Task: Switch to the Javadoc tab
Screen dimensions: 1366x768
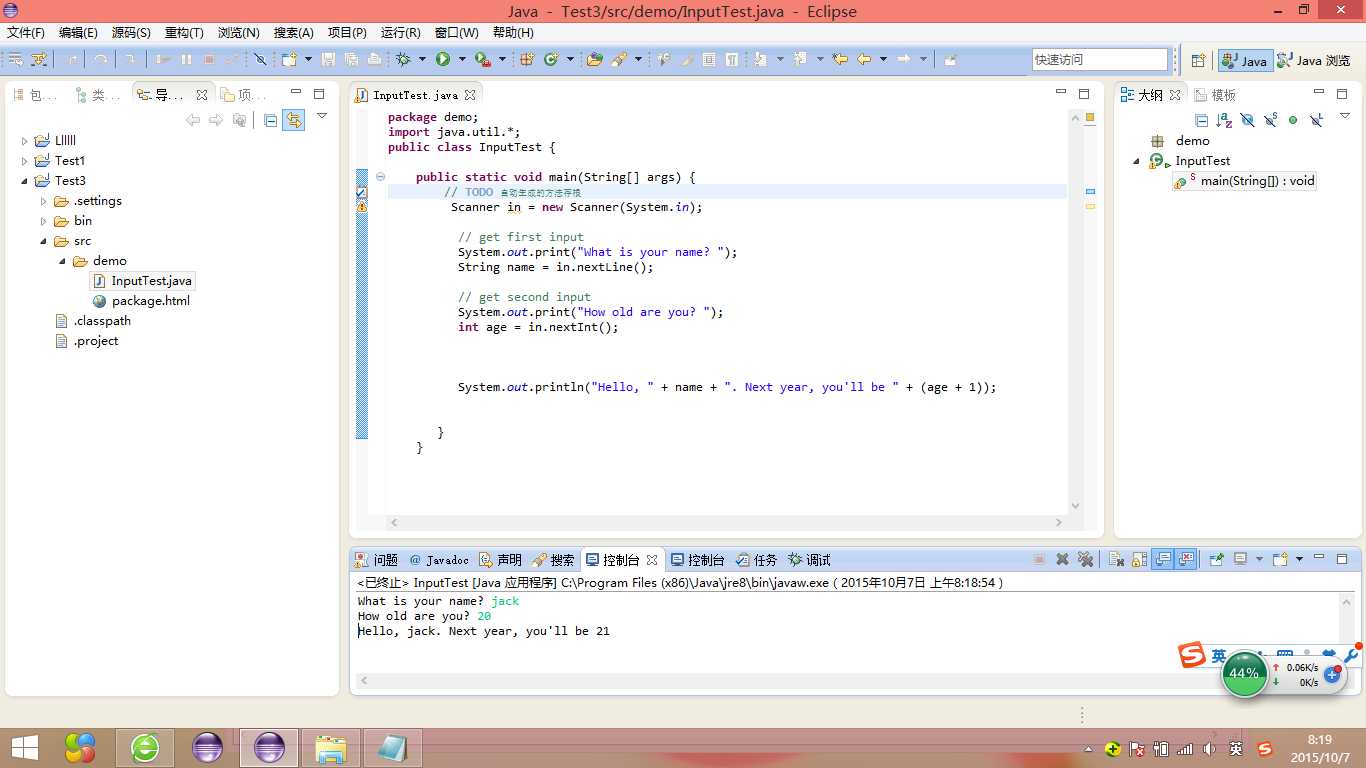Action: click(438, 560)
